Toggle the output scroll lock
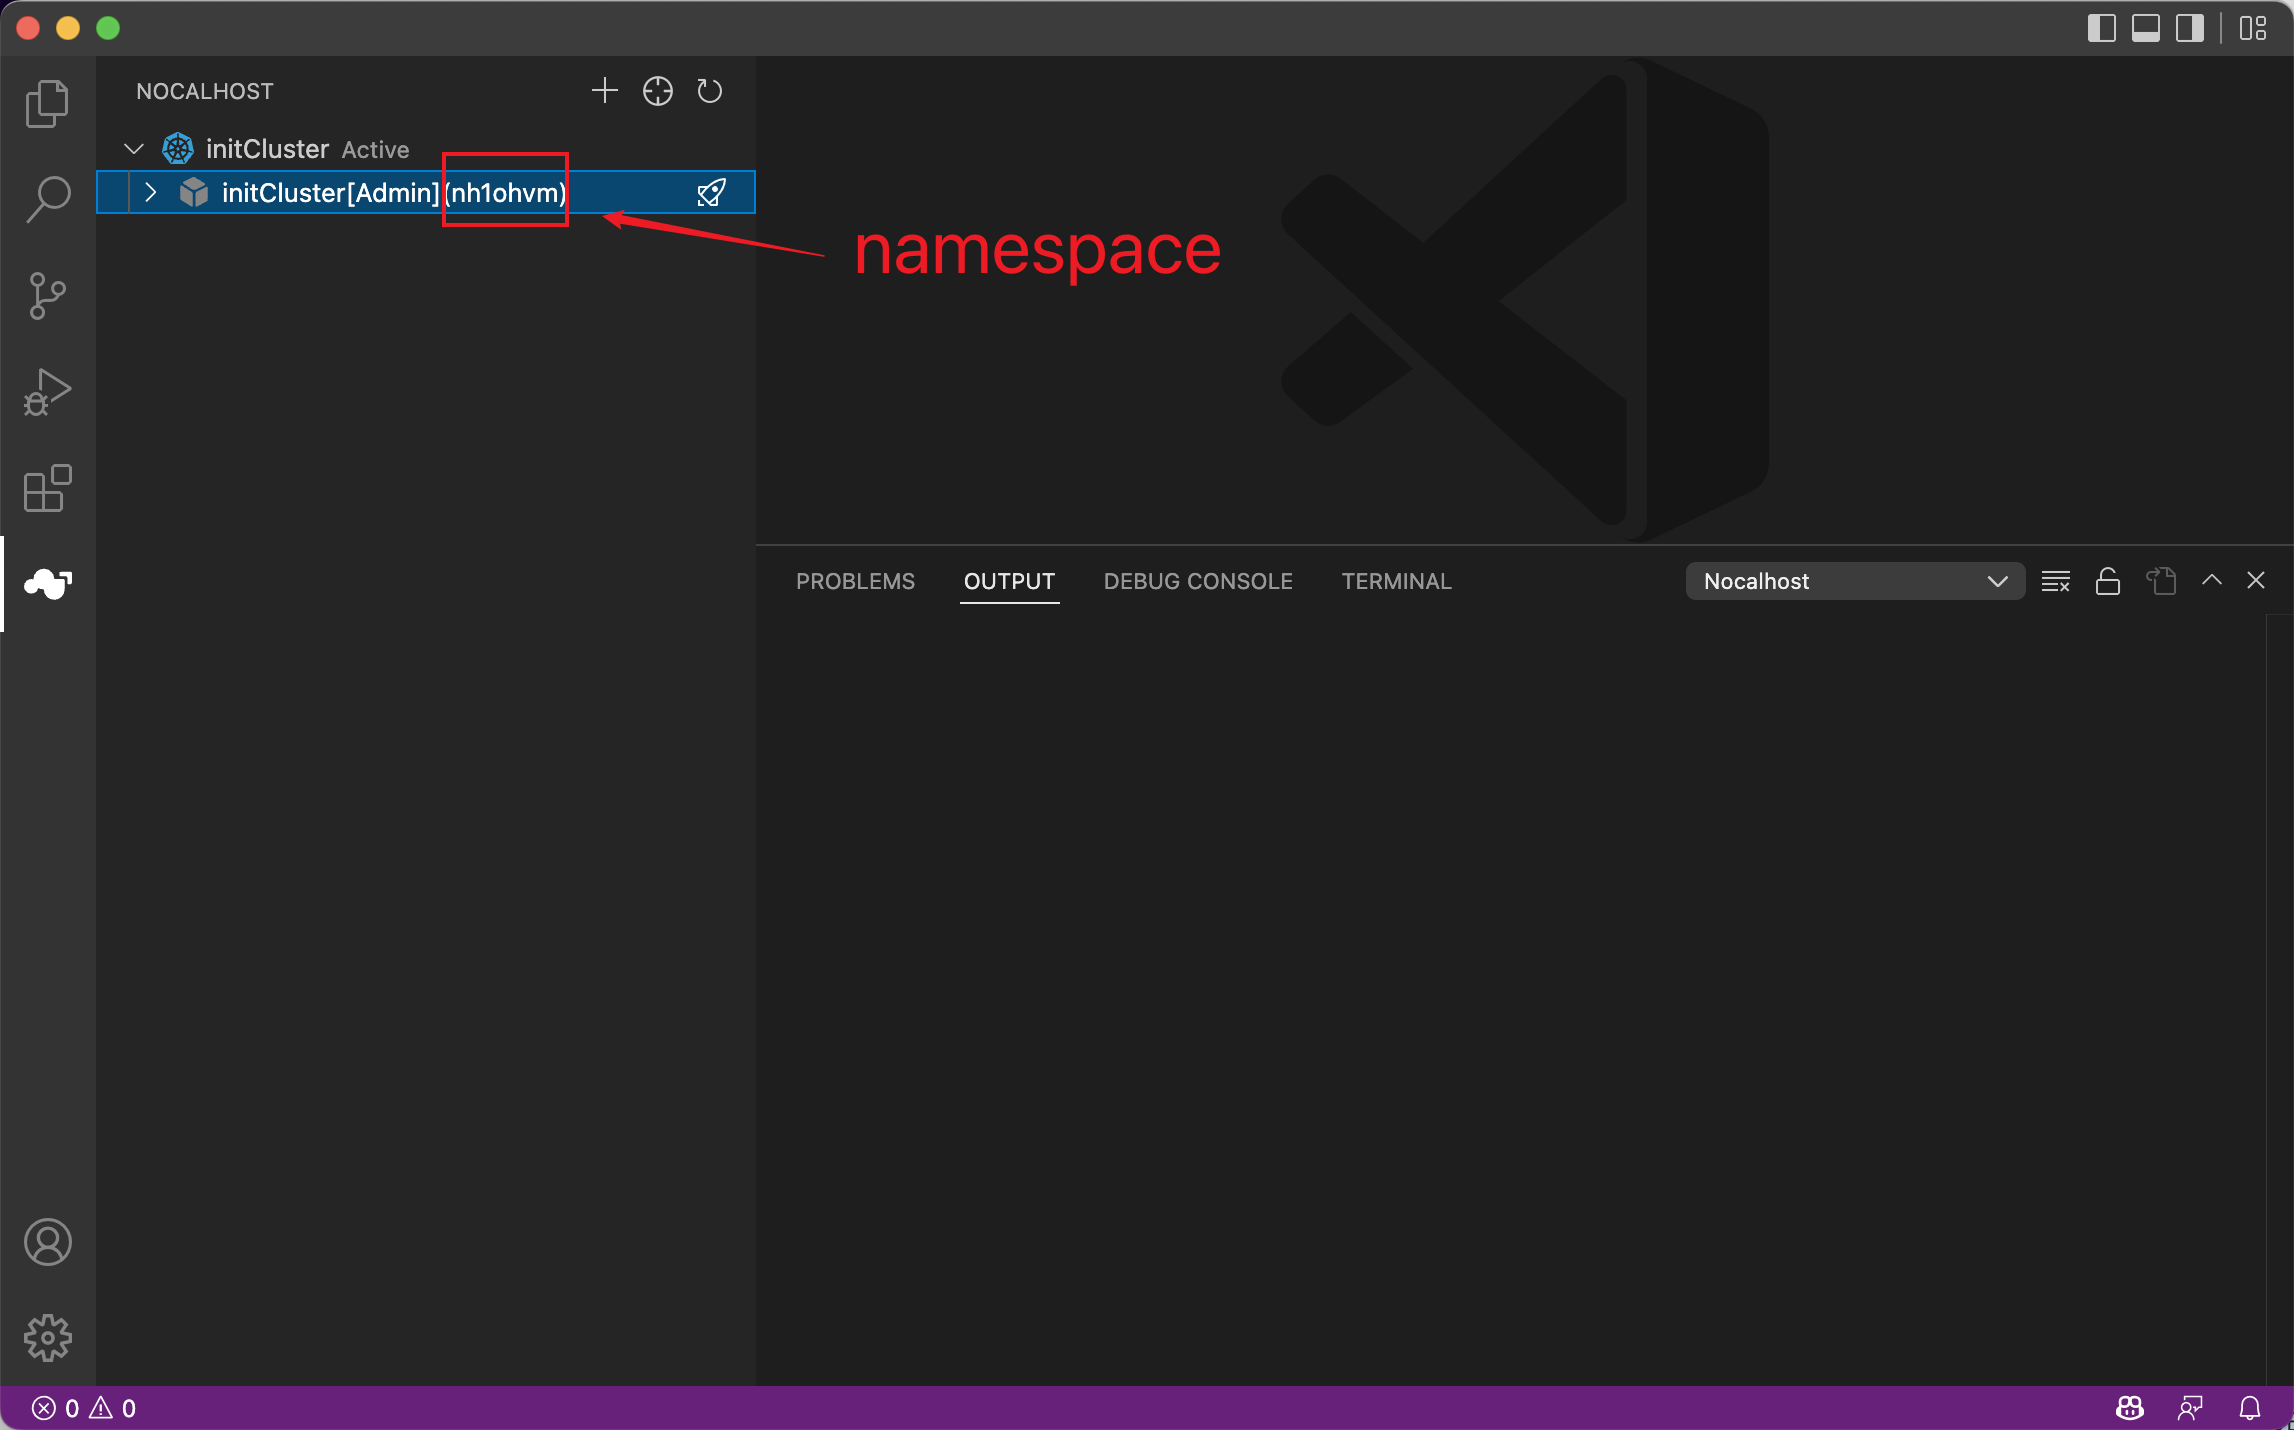 [x=2108, y=581]
